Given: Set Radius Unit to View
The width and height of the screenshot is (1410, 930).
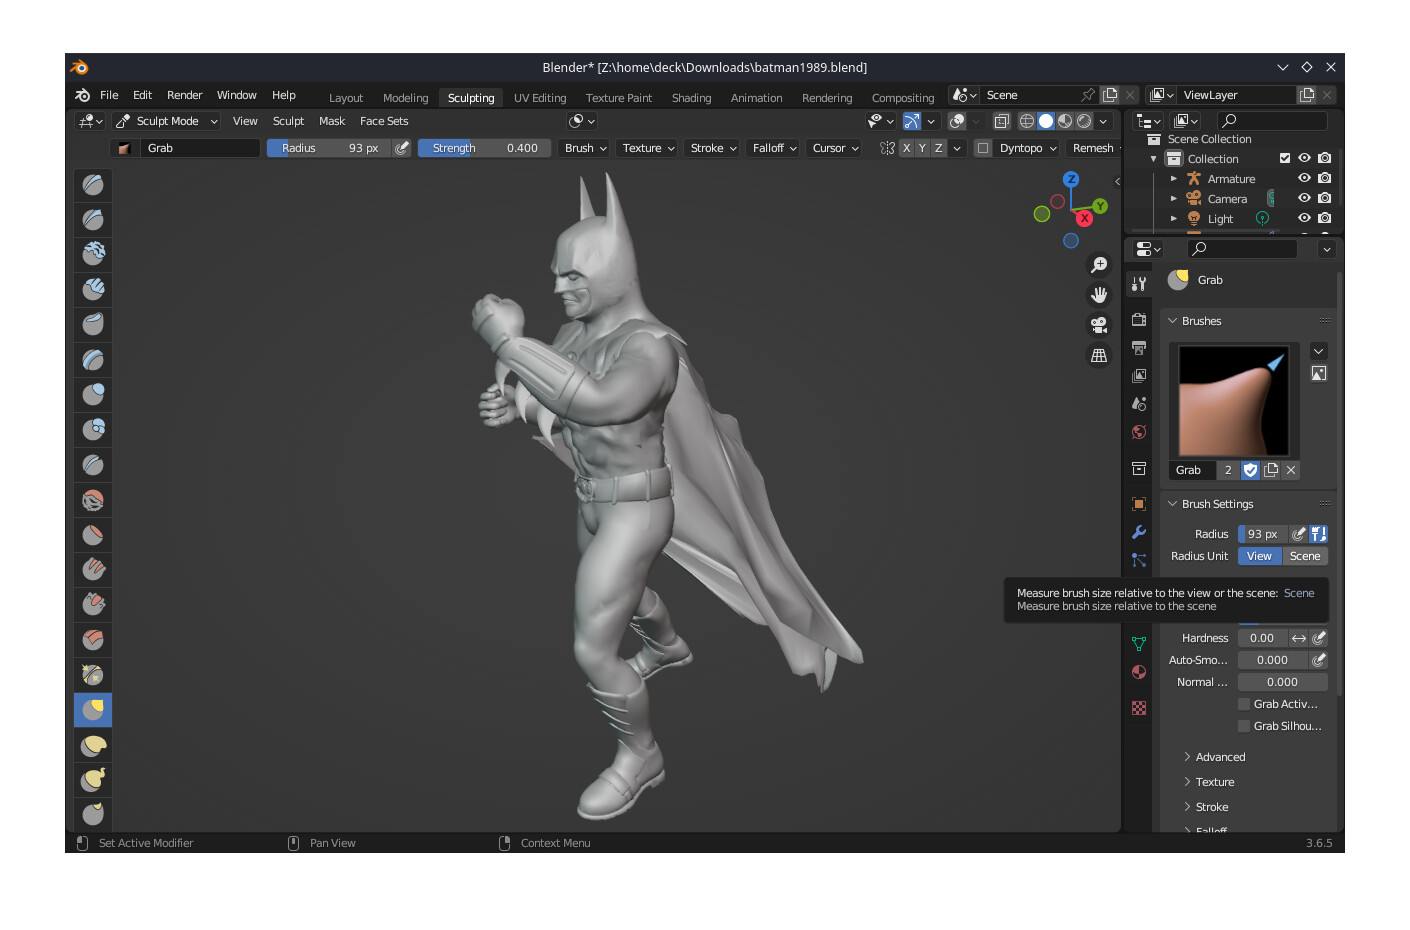Looking at the screenshot, I should [1259, 556].
